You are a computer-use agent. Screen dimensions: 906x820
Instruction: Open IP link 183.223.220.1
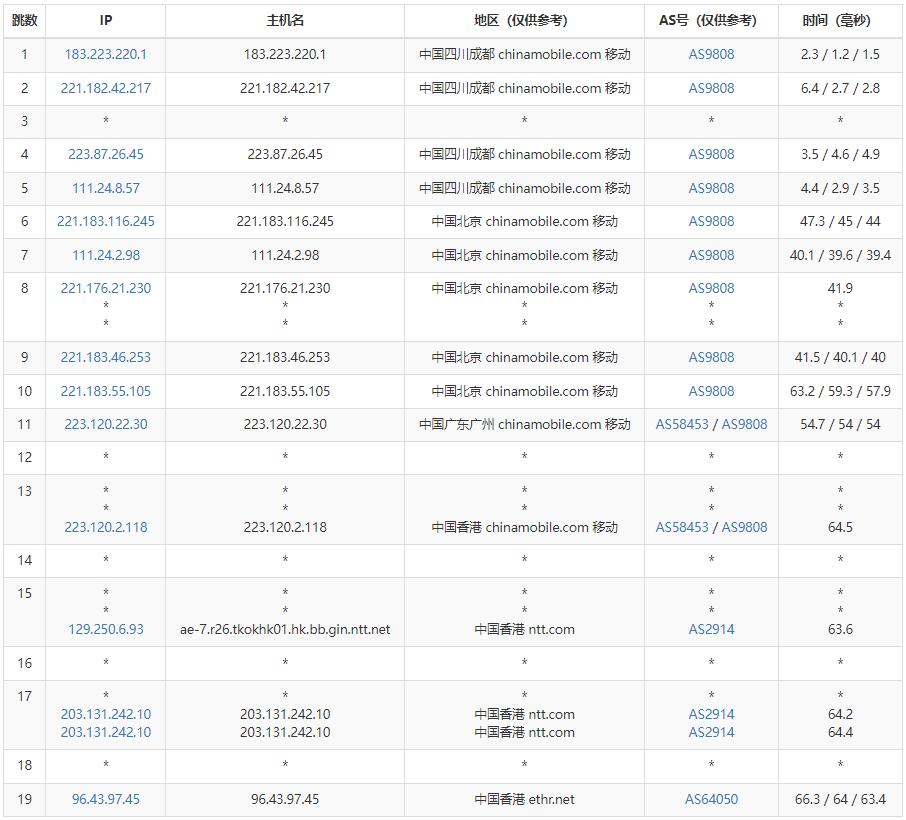tap(106, 54)
